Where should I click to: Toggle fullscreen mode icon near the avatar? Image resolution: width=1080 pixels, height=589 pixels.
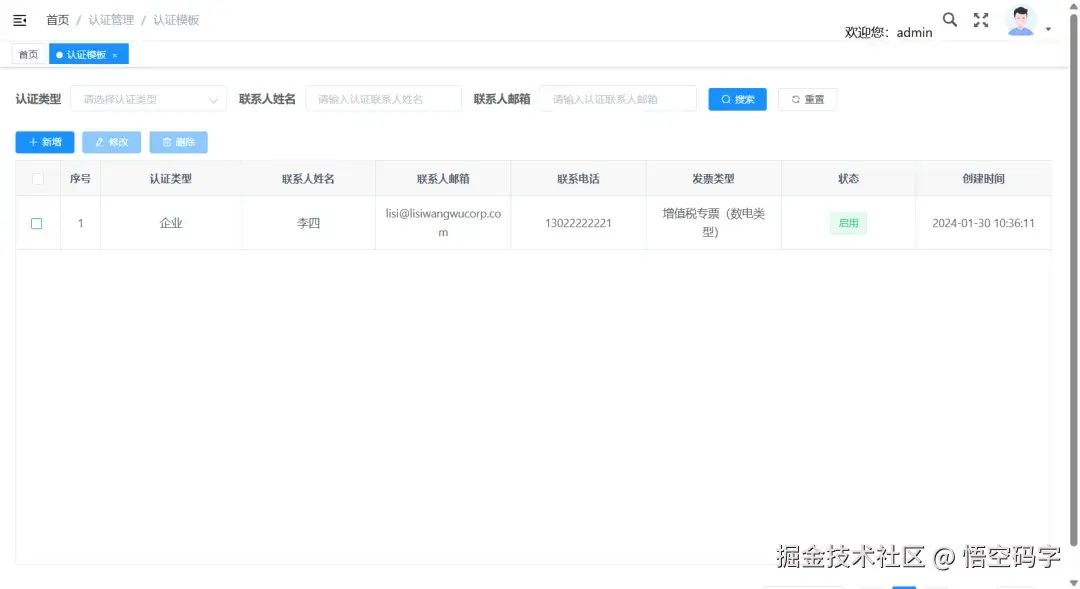pos(981,19)
